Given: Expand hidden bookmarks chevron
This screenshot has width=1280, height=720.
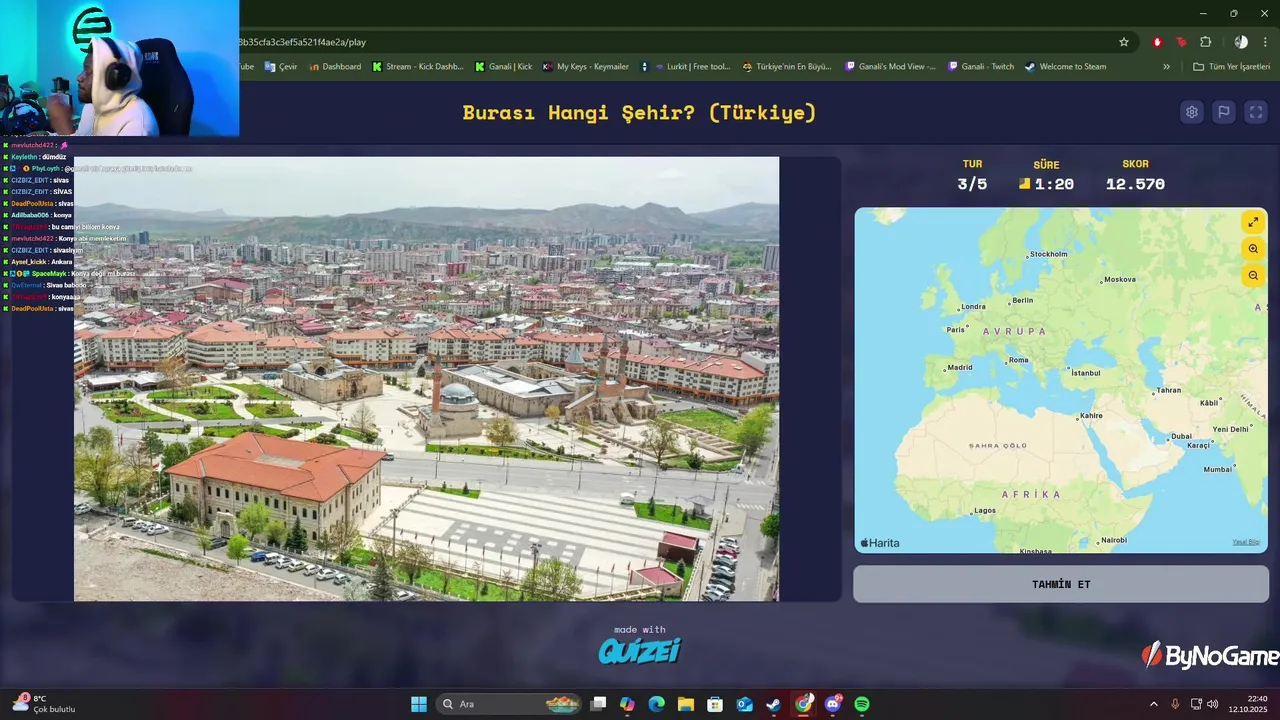Looking at the screenshot, I should pos(1166,67).
